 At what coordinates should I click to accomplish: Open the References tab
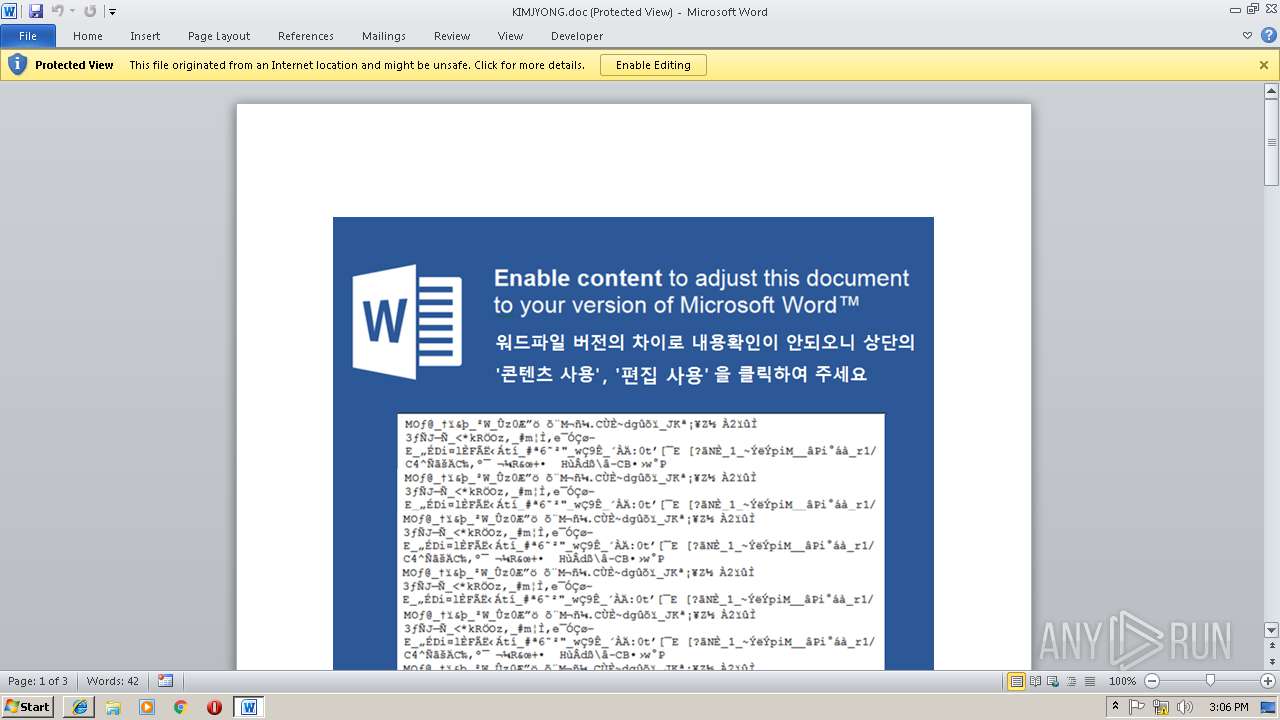tap(306, 36)
